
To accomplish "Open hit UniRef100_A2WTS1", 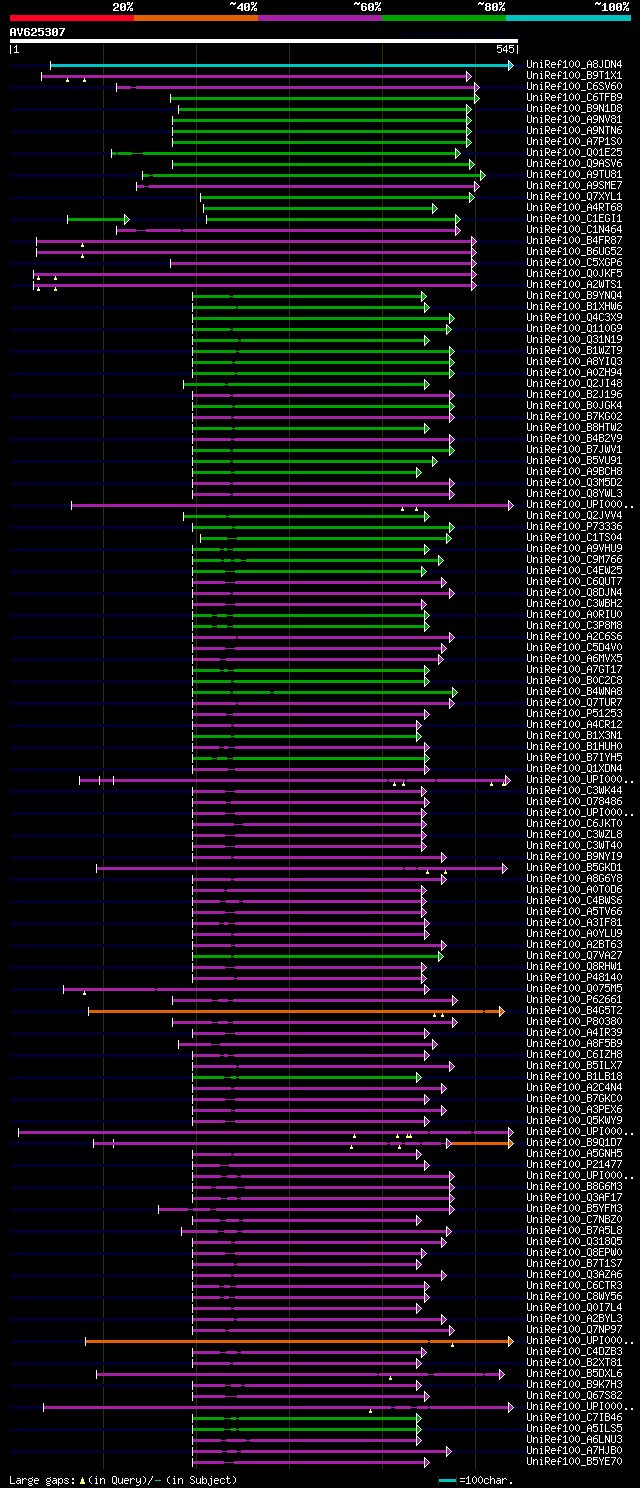I will pyautogui.click(x=574, y=285).
